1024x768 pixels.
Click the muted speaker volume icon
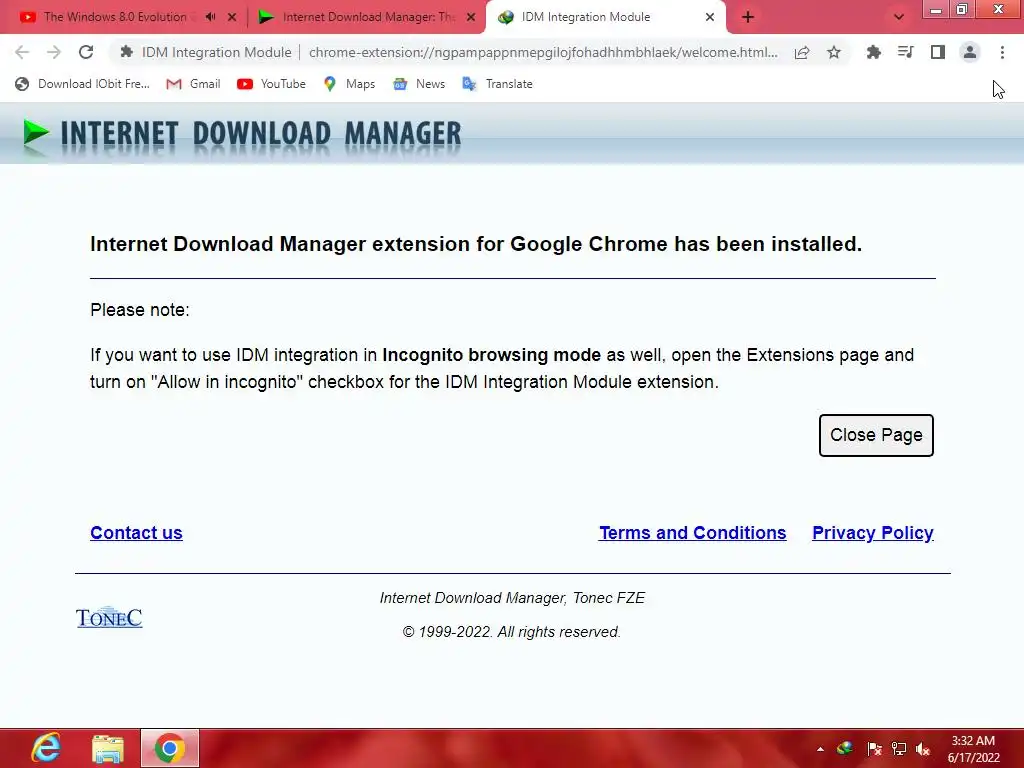[x=923, y=748]
